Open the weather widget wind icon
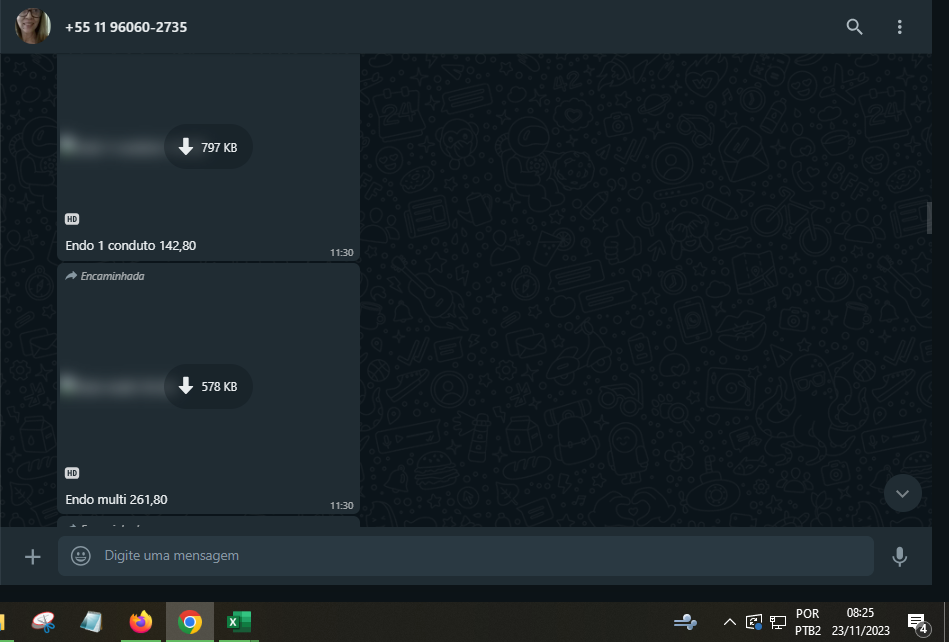 (x=685, y=622)
